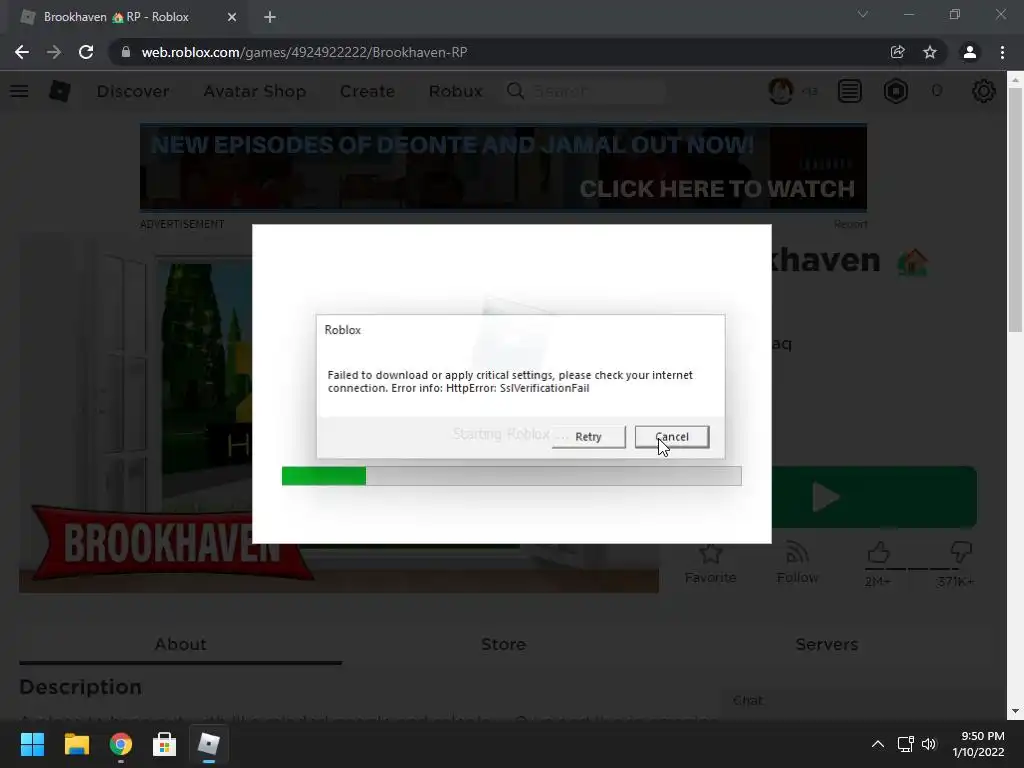Image resolution: width=1024 pixels, height=768 pixels.
Task: Click scrollbar up arrow
Action: point(1015,80)
